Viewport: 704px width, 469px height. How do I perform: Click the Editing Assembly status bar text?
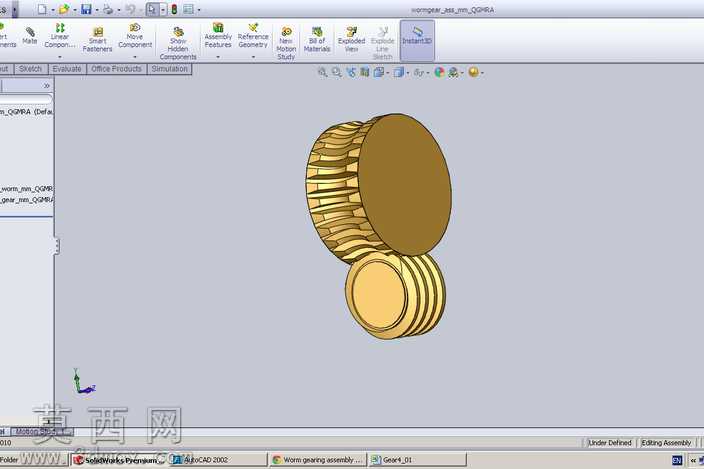(x=666, y=443)
